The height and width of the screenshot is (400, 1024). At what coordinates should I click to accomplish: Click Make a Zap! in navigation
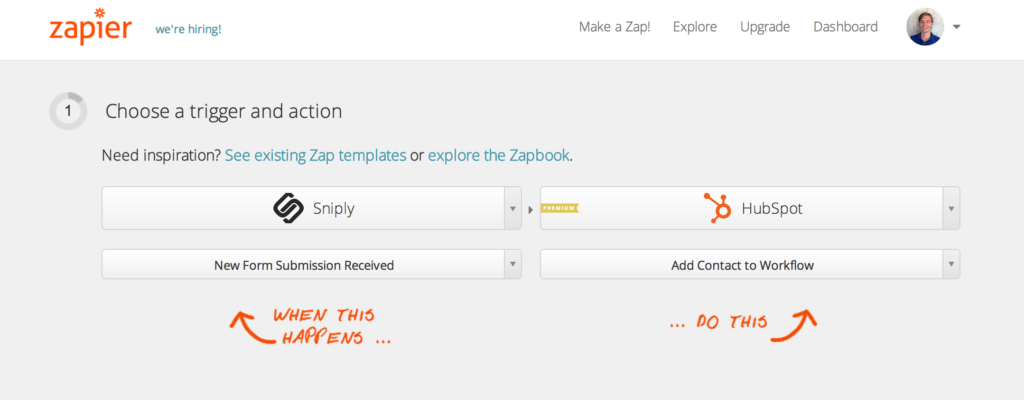(614, 27)
